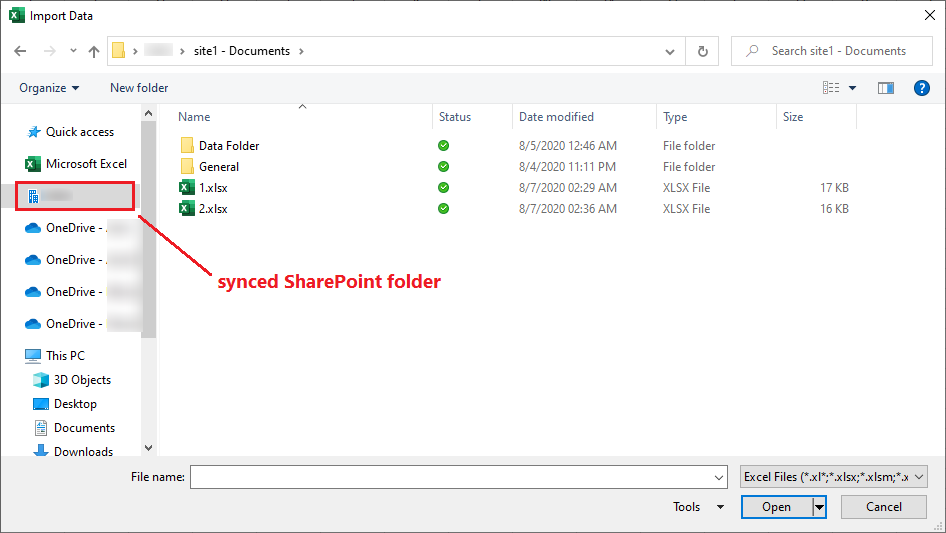Screen dimensions: 946x533
Task: Click the Data Folder folder icon
Action: (187, 145)
